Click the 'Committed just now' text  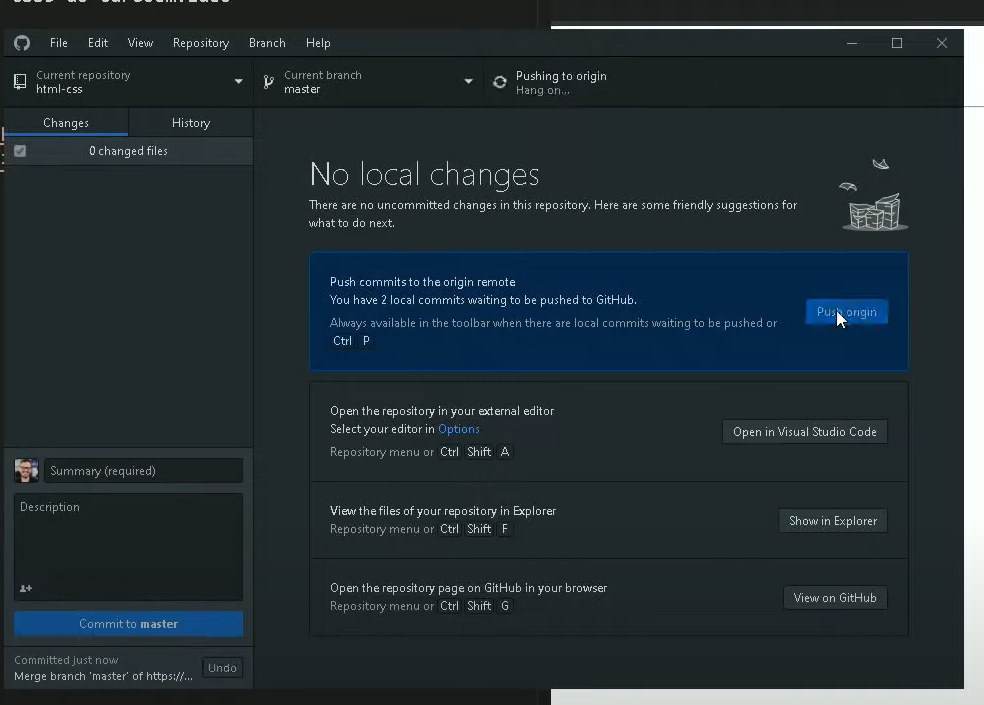66,660
